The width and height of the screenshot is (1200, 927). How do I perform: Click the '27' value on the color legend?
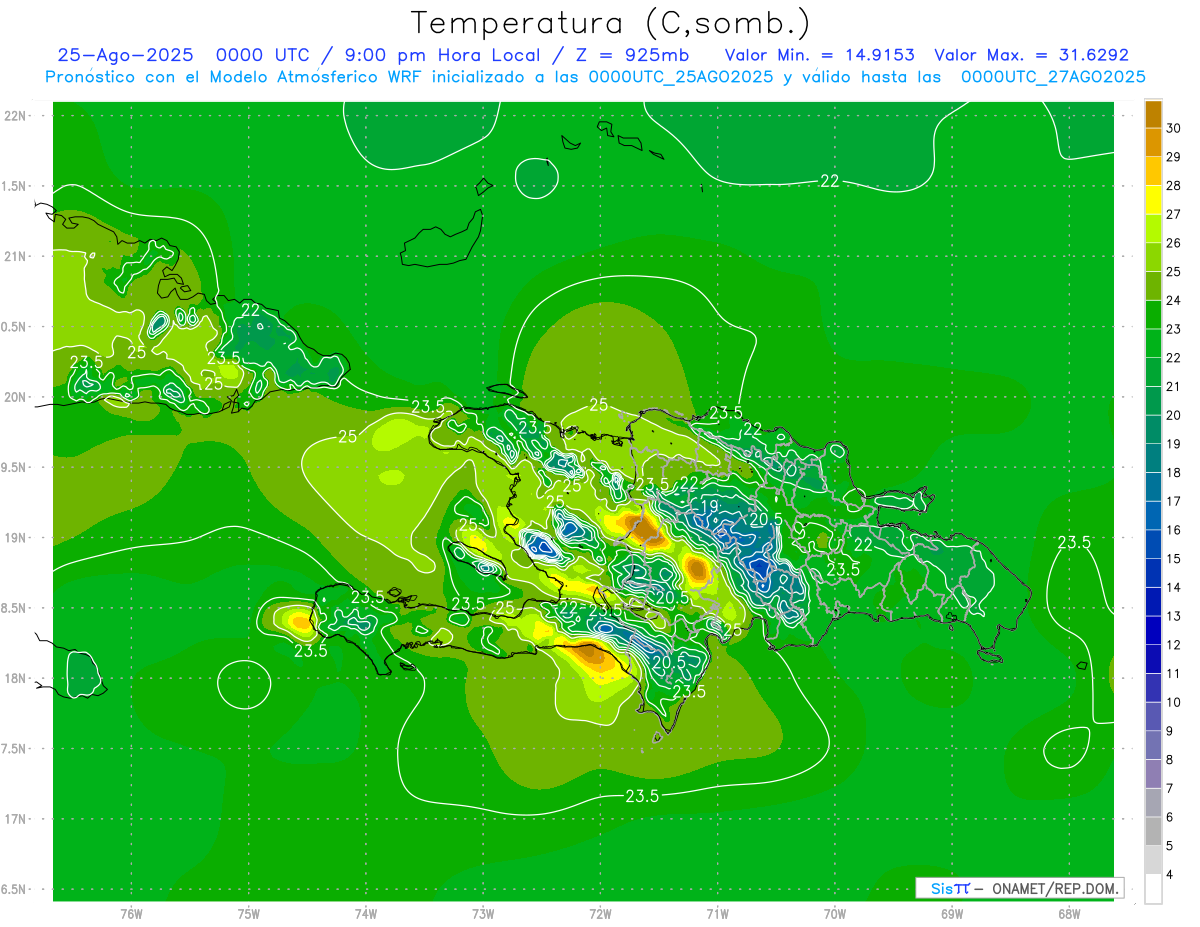coord(1174,214)
